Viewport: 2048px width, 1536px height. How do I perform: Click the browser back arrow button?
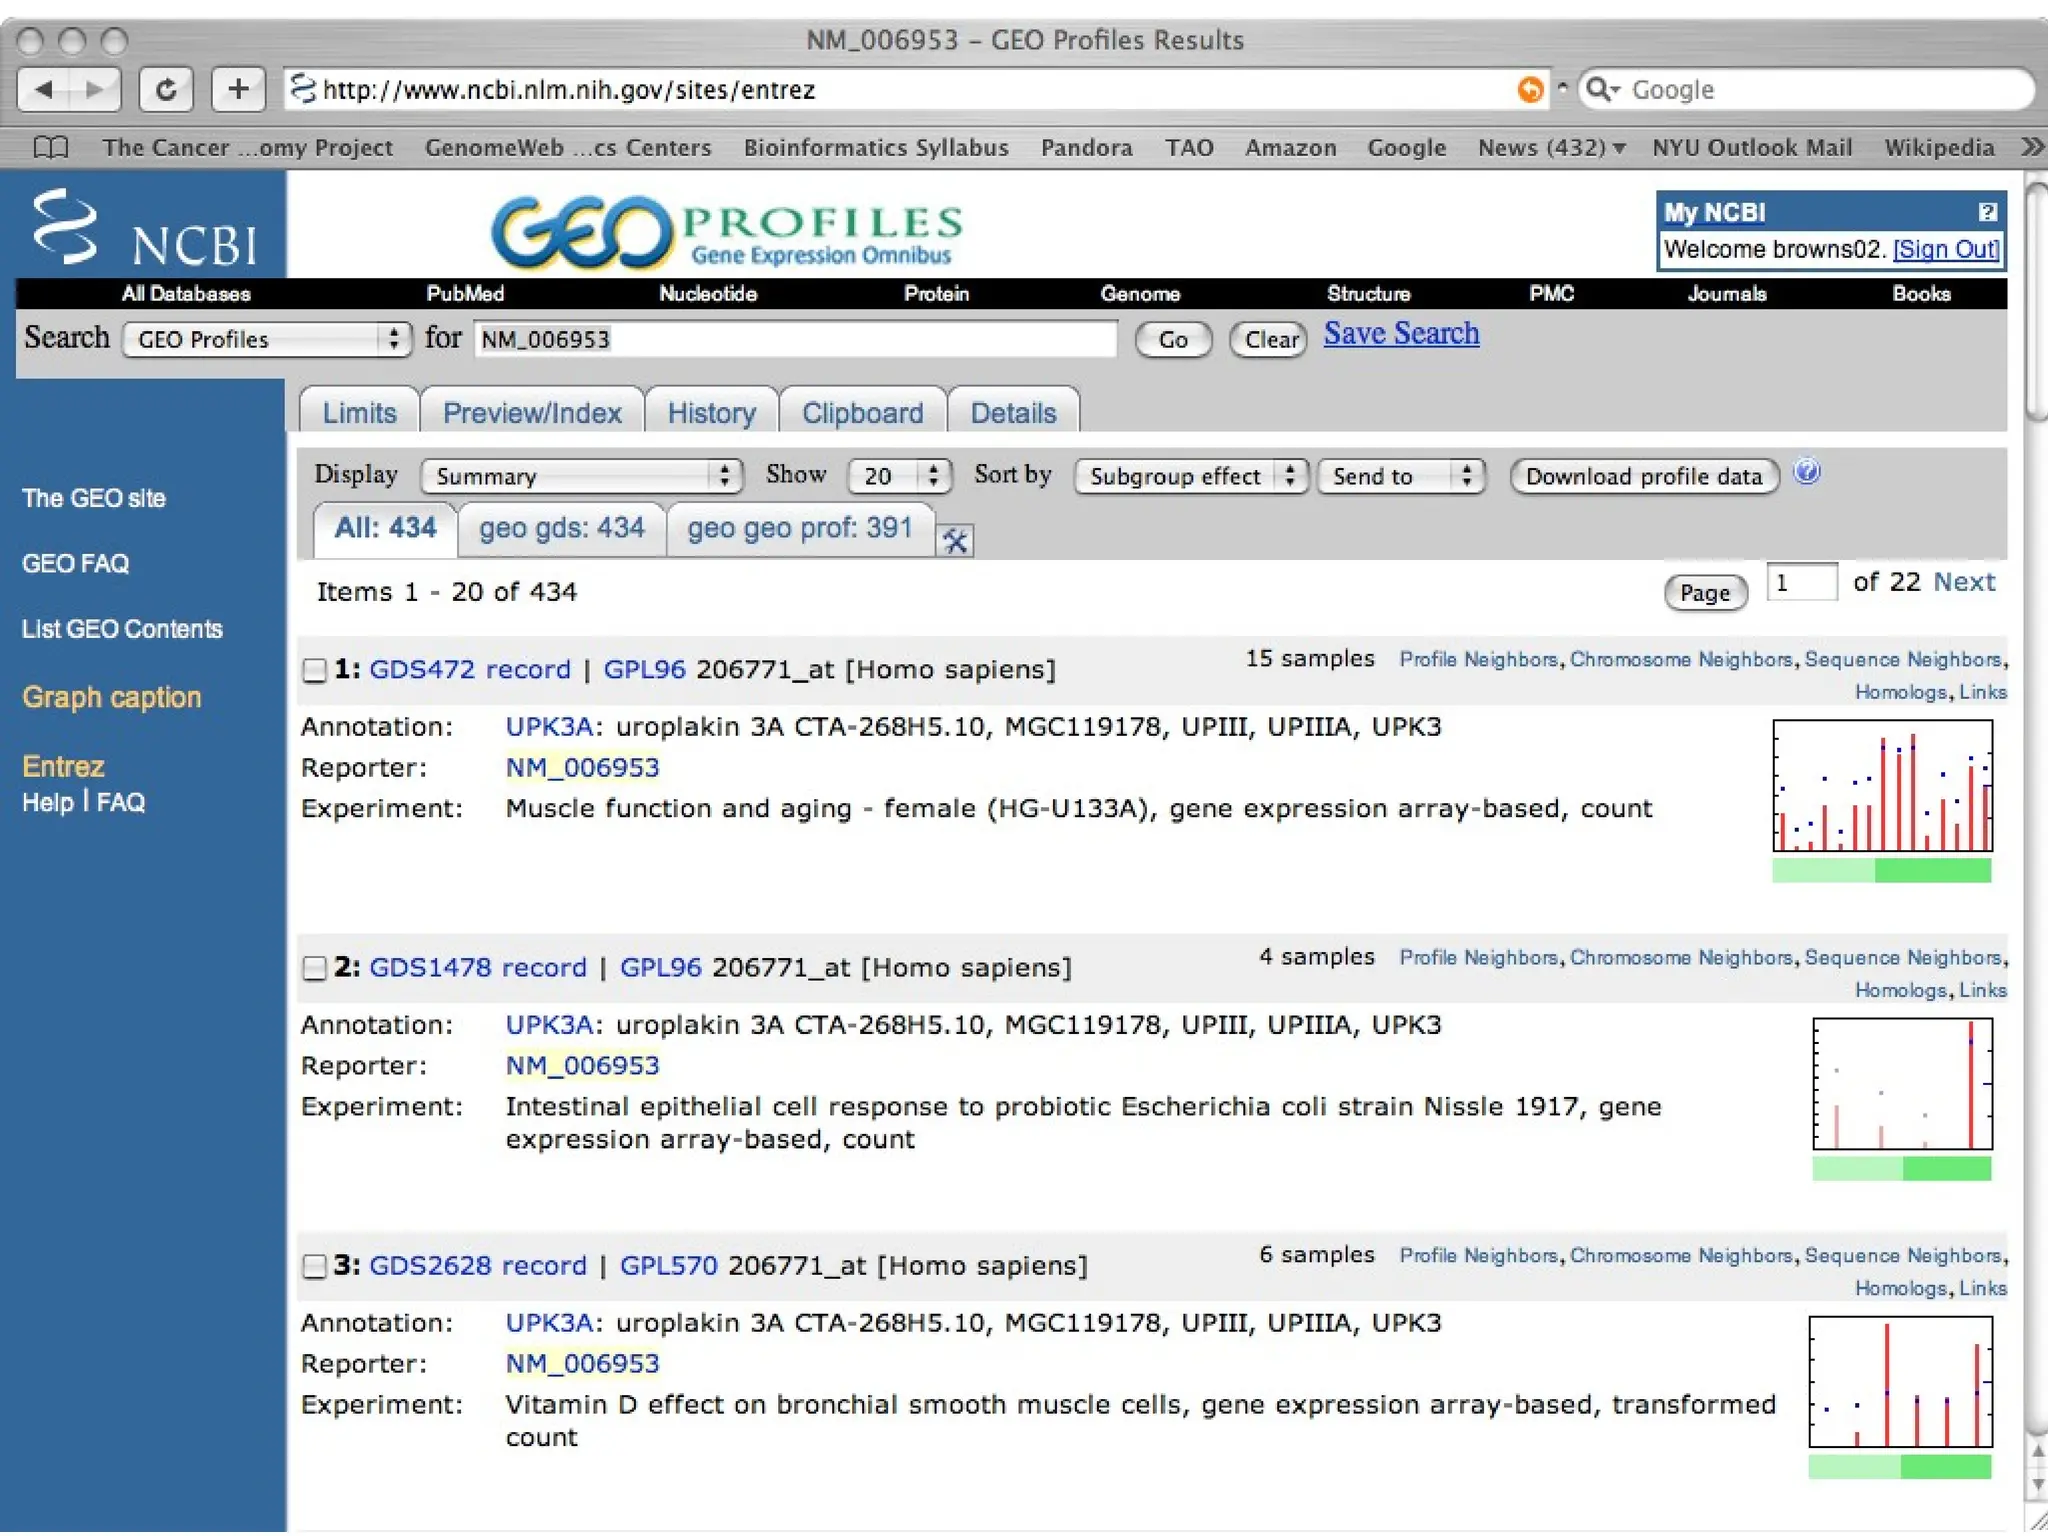coord(44,90)
